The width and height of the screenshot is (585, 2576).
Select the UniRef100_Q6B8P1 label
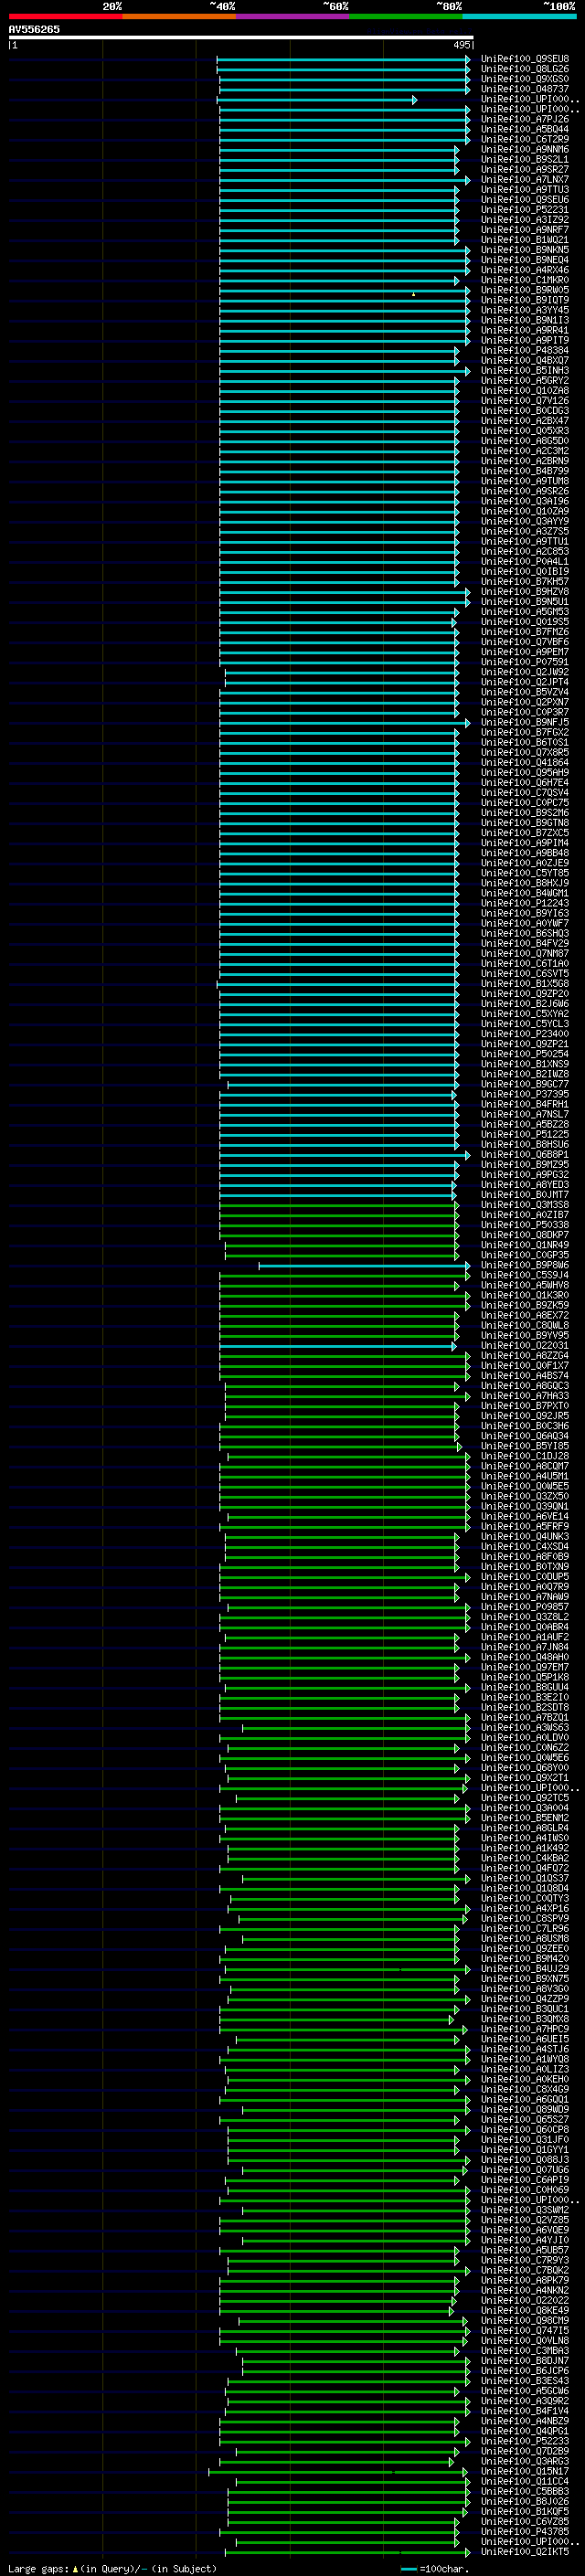[525, 1155]
